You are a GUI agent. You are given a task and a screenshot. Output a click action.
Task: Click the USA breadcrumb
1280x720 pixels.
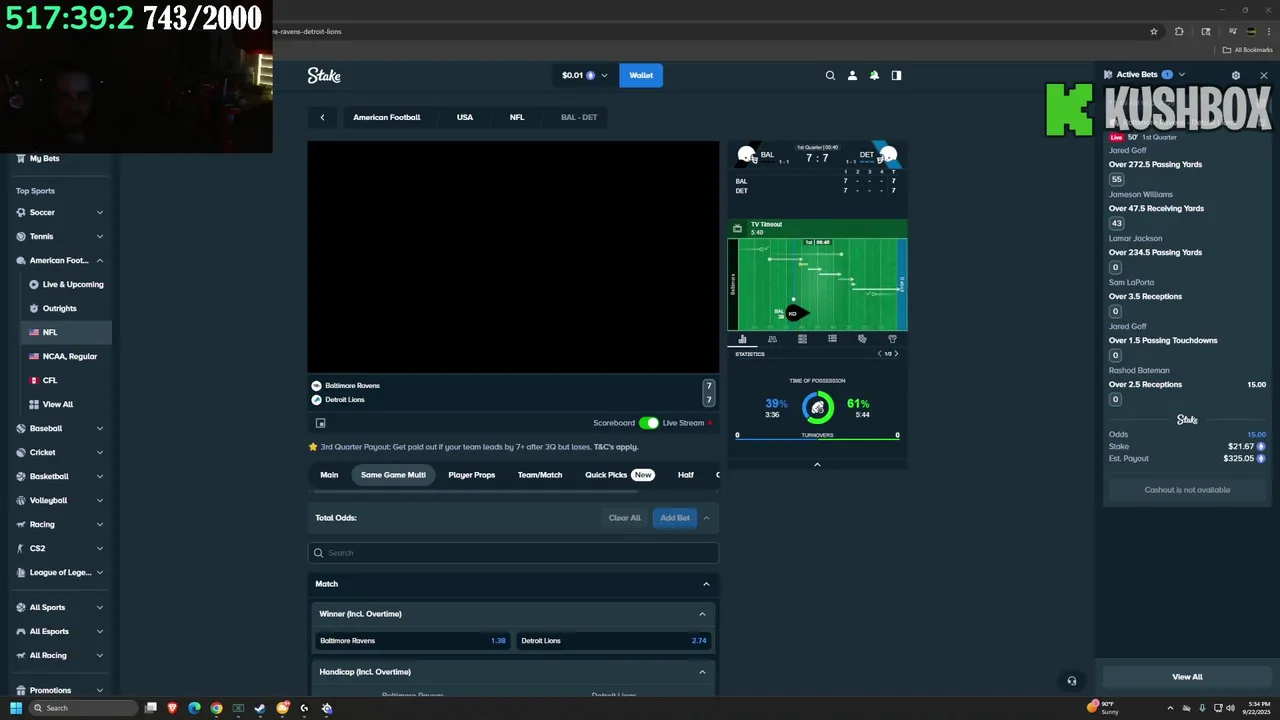(x=465, y=117)
